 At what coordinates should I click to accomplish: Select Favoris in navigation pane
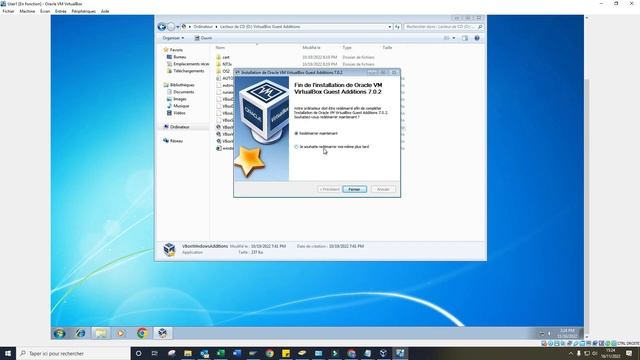pos(173,50)
